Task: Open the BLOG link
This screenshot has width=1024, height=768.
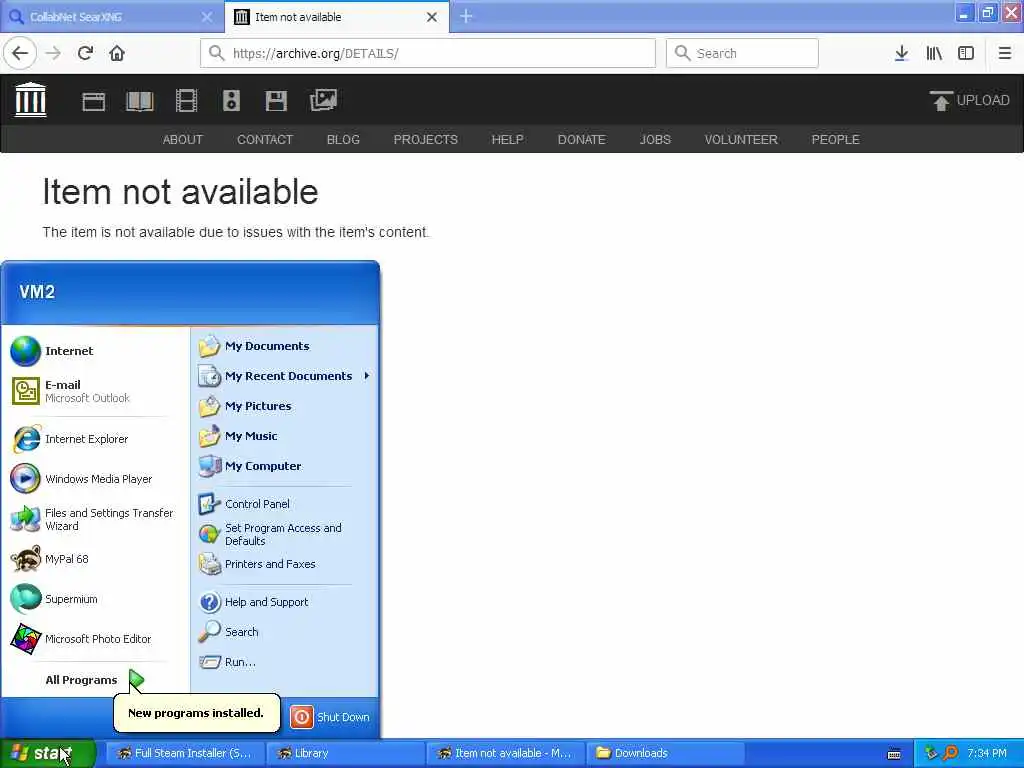Action: click(343, 139)
